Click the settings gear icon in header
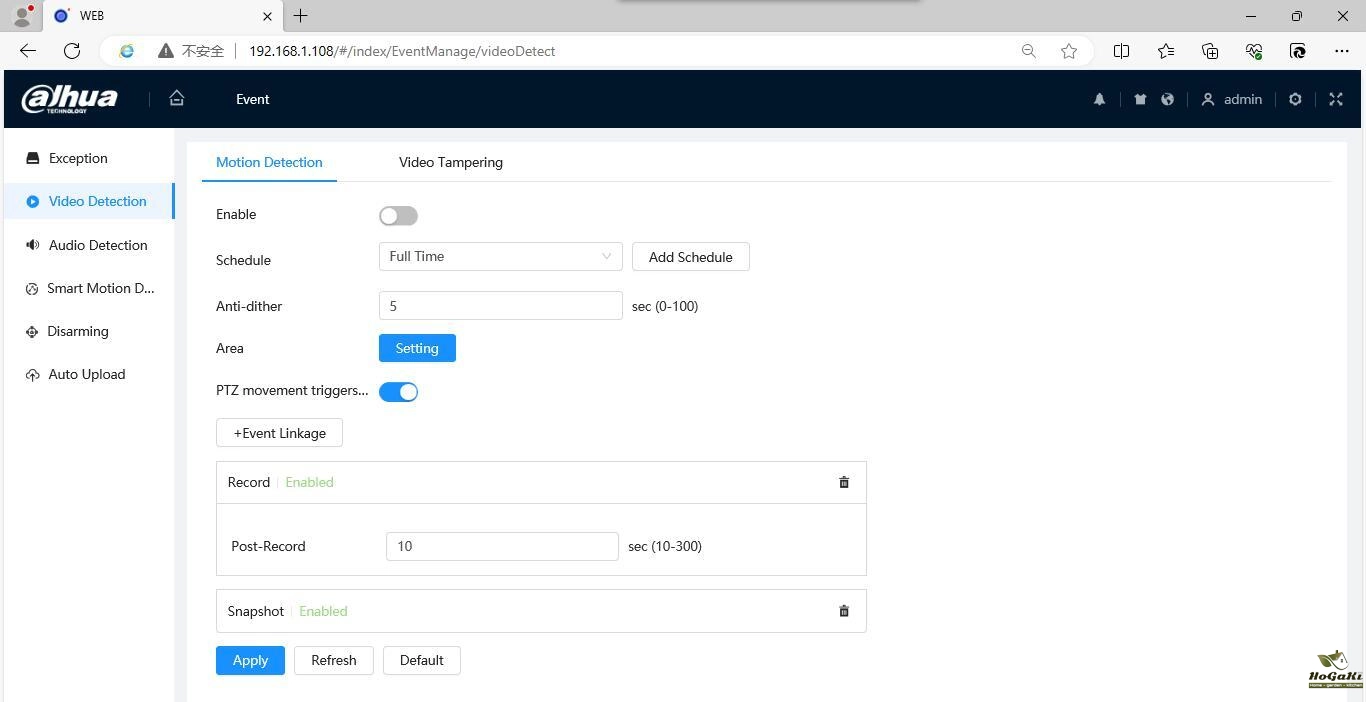Image resolution: width=1366 pixels, height=702 pixels. click(1295, 99)
